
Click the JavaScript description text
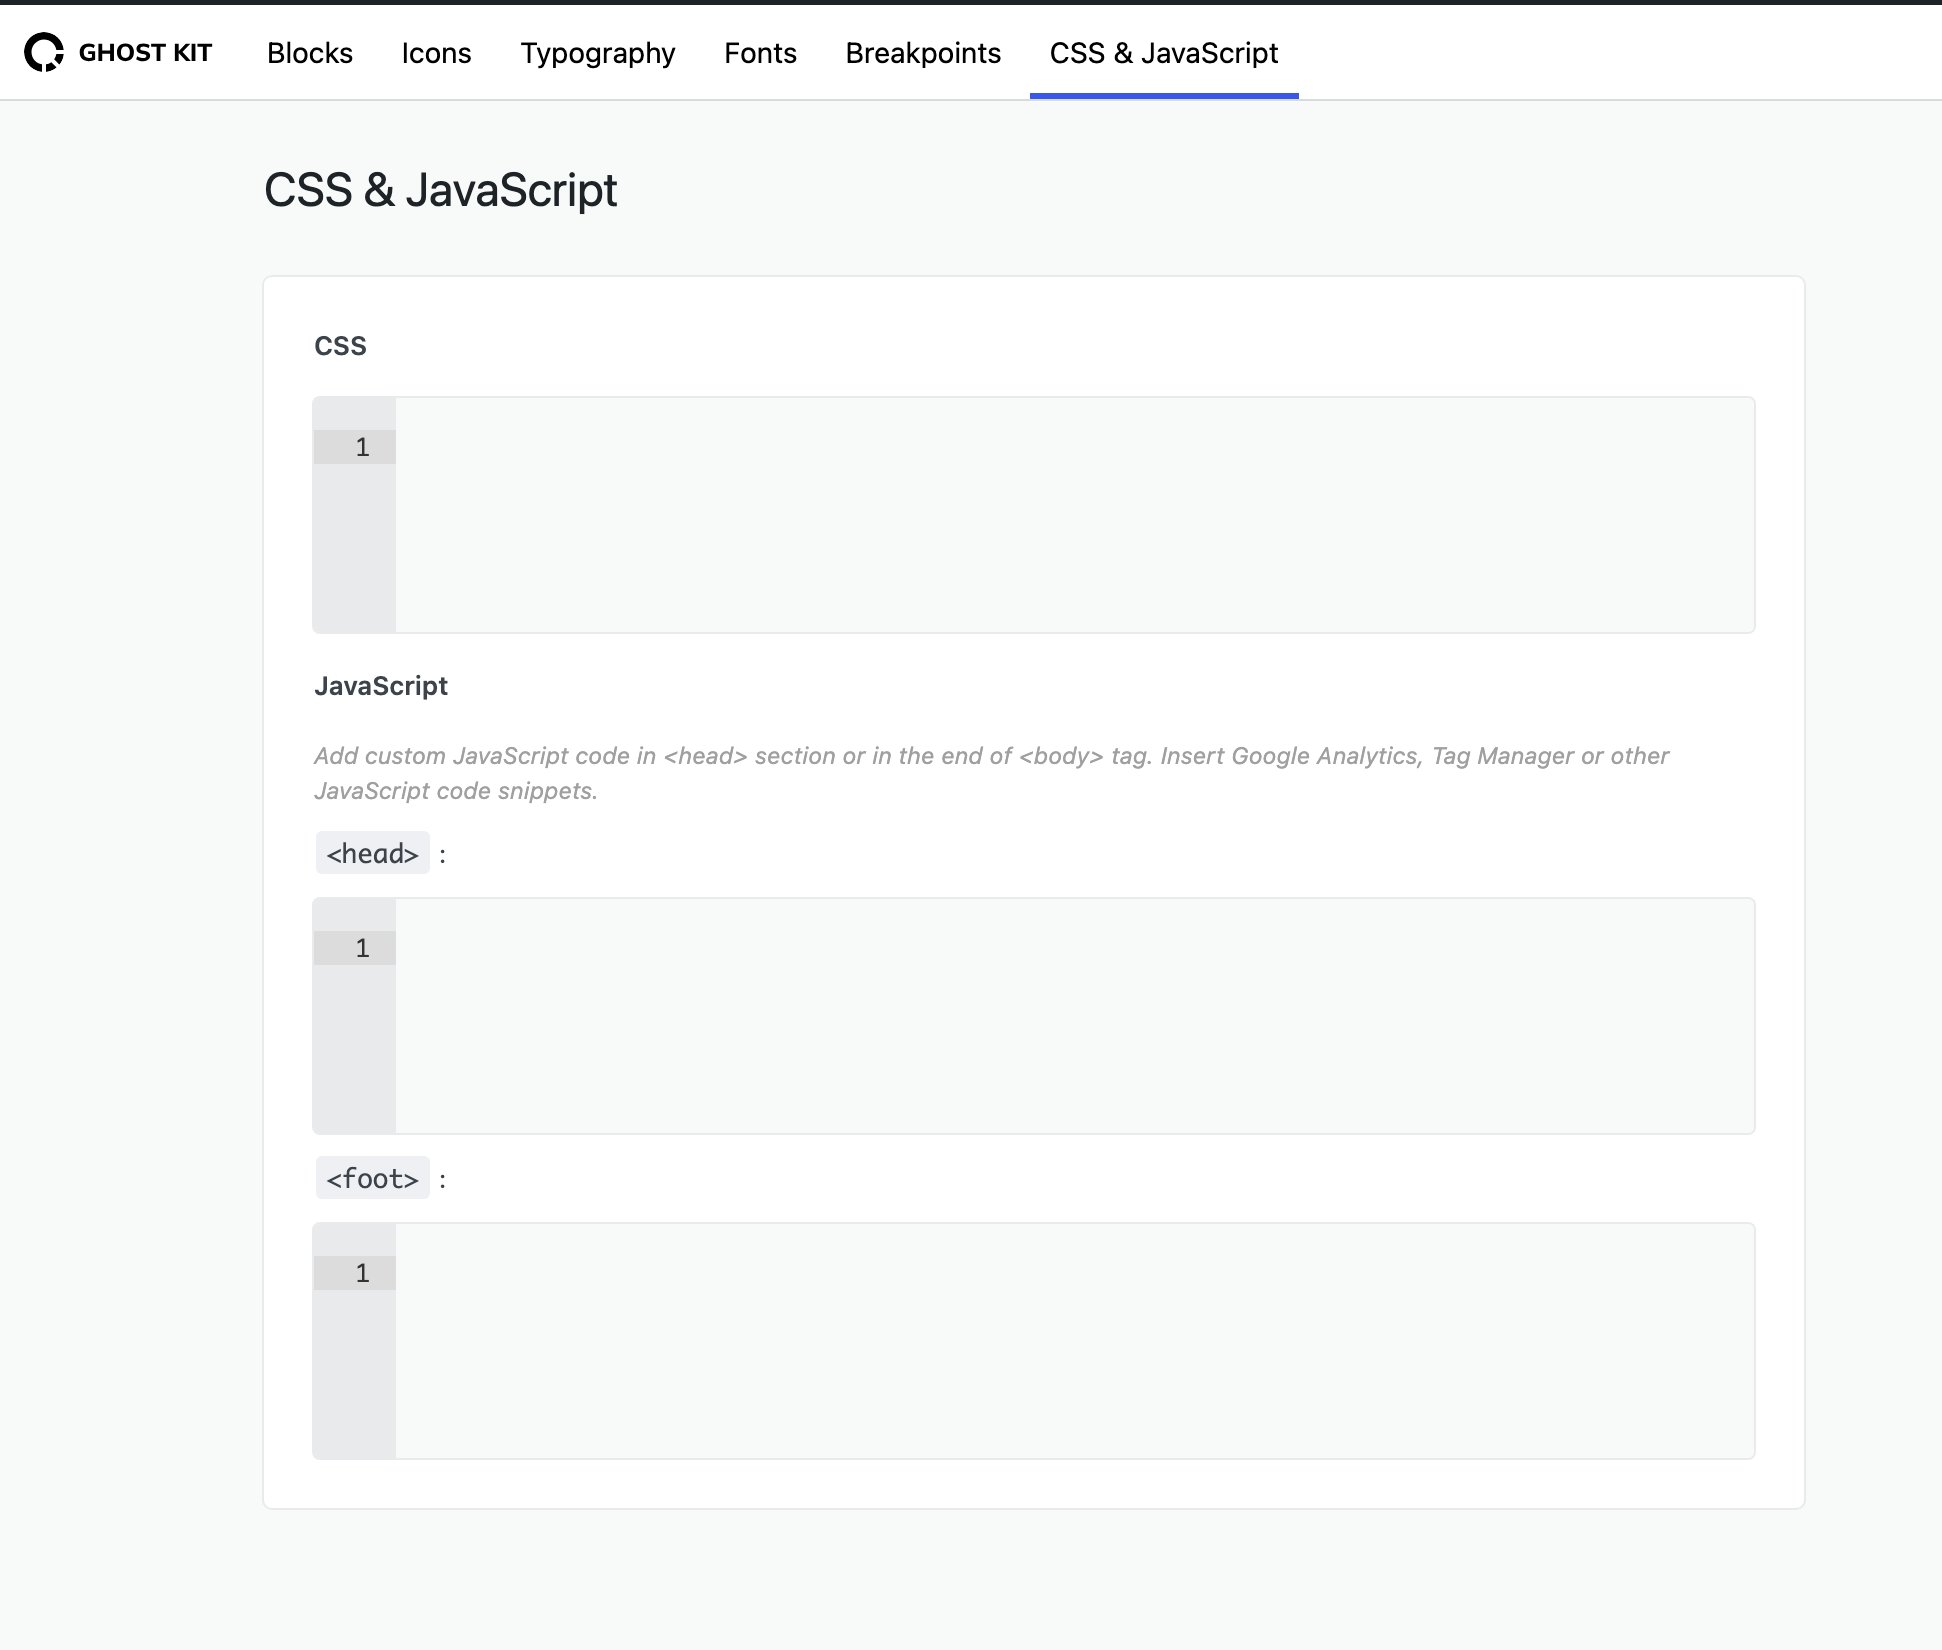coord(990,773)
